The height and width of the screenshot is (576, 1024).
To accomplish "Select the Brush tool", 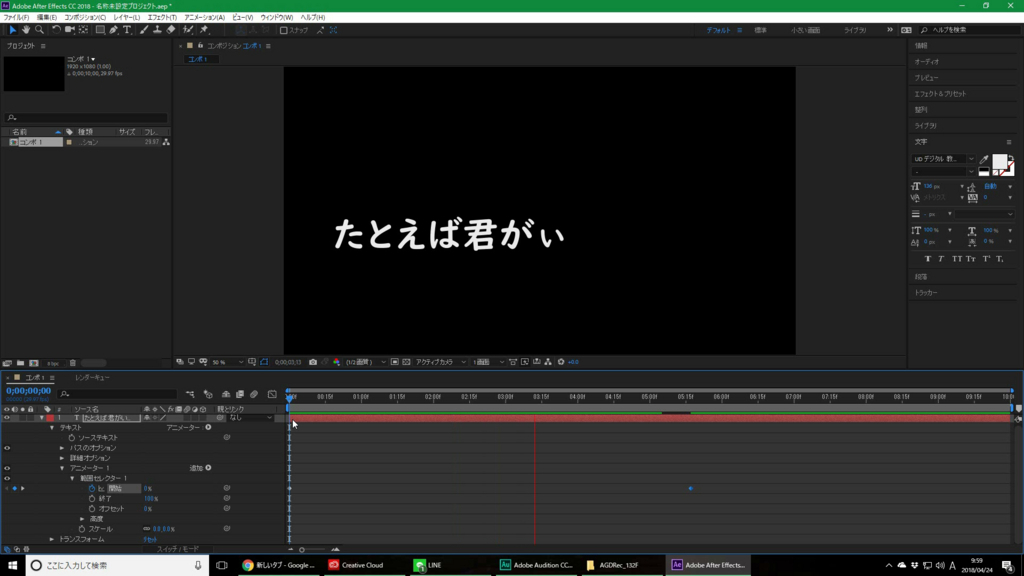I will (144, 30).
